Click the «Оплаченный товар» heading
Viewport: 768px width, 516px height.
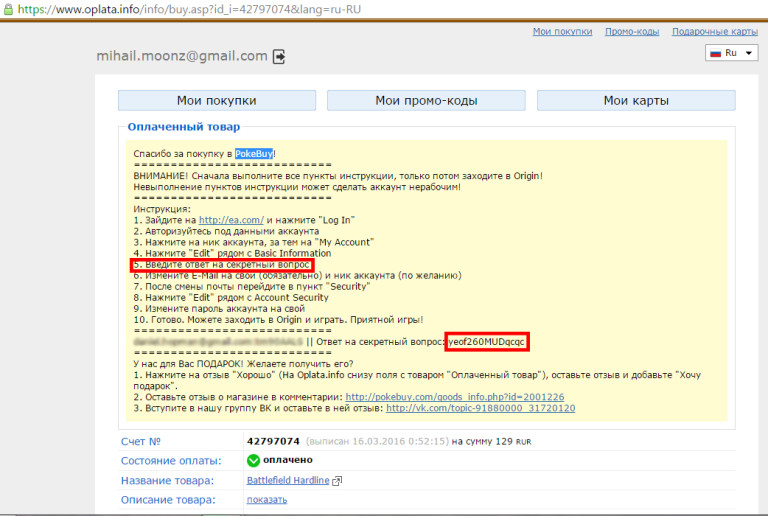tap(184, 127)
